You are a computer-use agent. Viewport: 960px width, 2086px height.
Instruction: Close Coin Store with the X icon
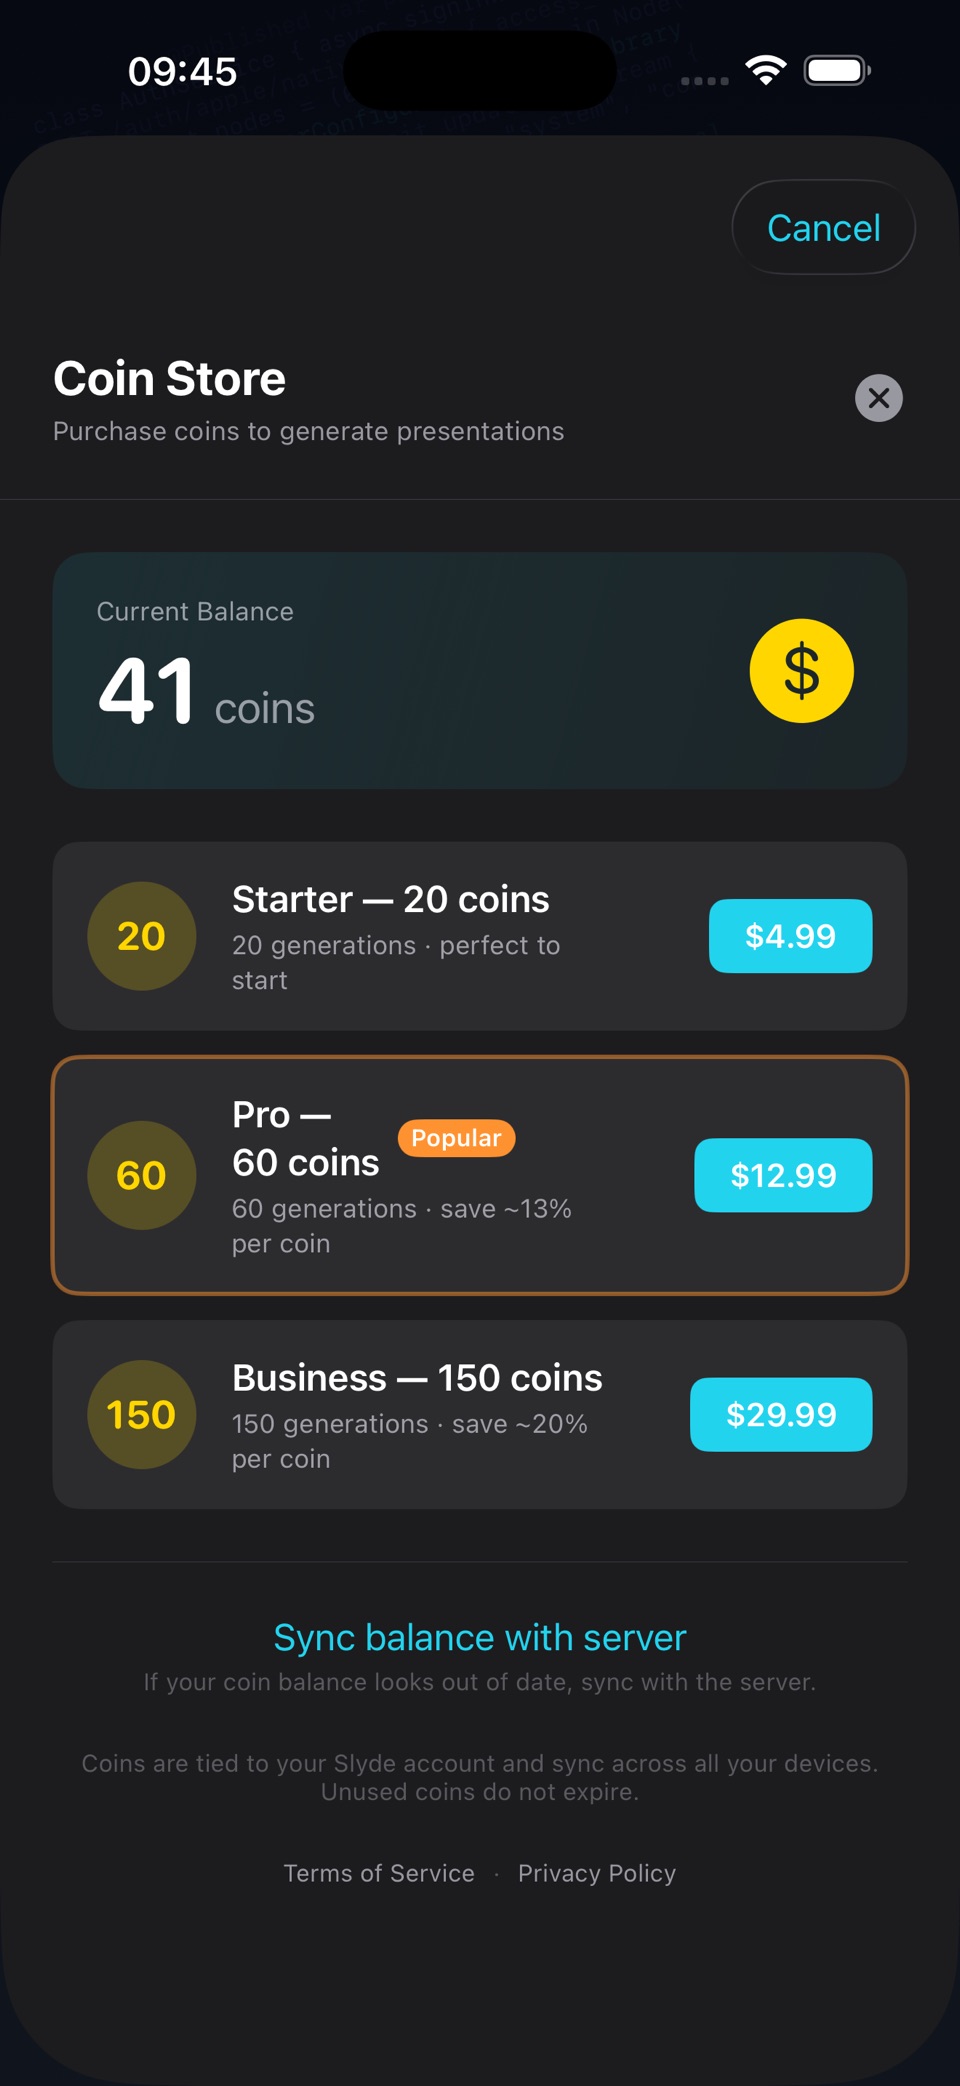click(x=878, y=398)
